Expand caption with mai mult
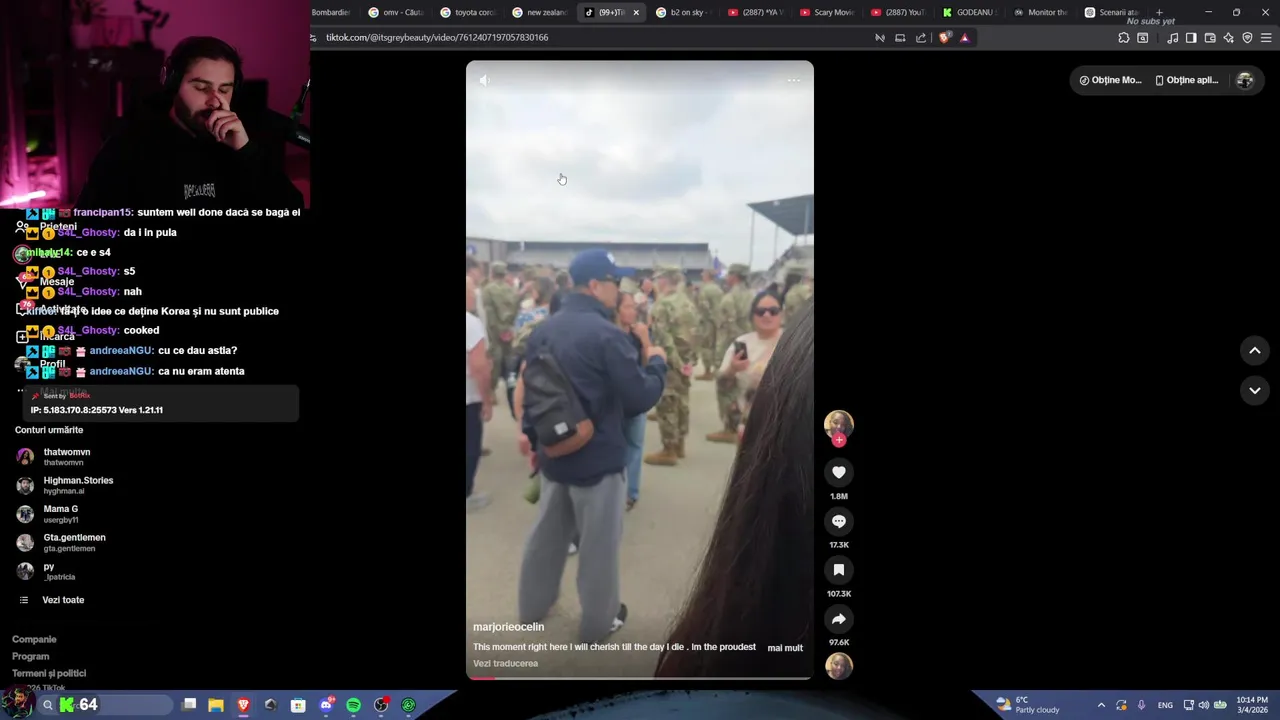The image size is (1280, 720). coord(785,648)
